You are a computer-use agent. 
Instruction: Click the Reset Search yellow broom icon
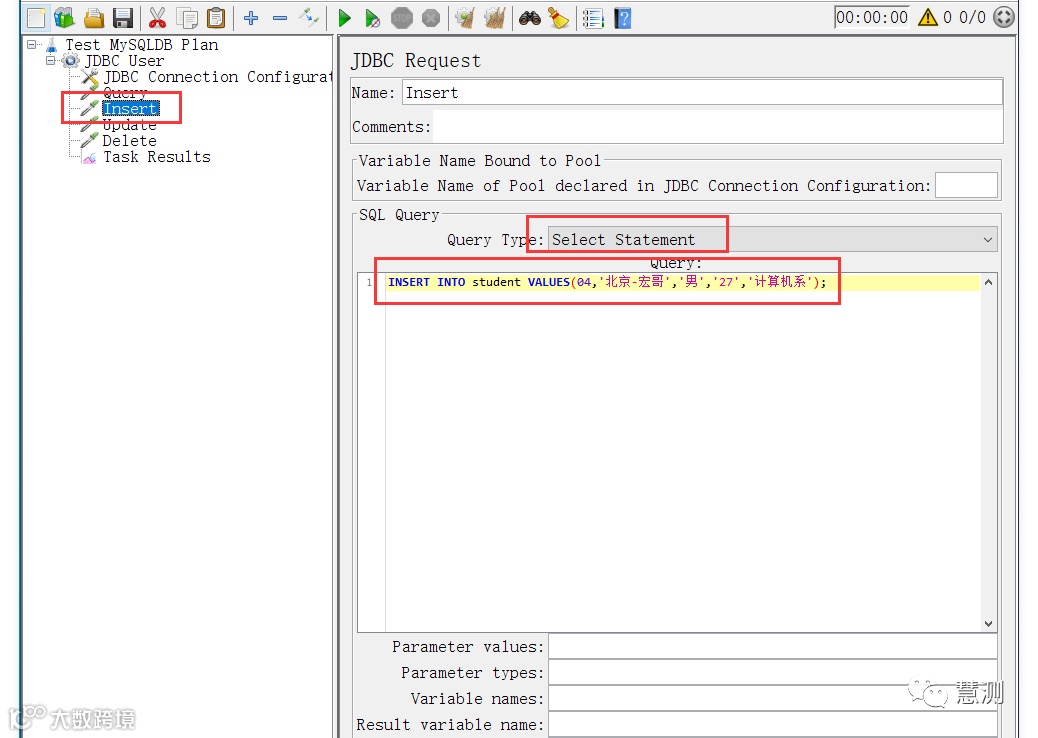tap(559, 18)
